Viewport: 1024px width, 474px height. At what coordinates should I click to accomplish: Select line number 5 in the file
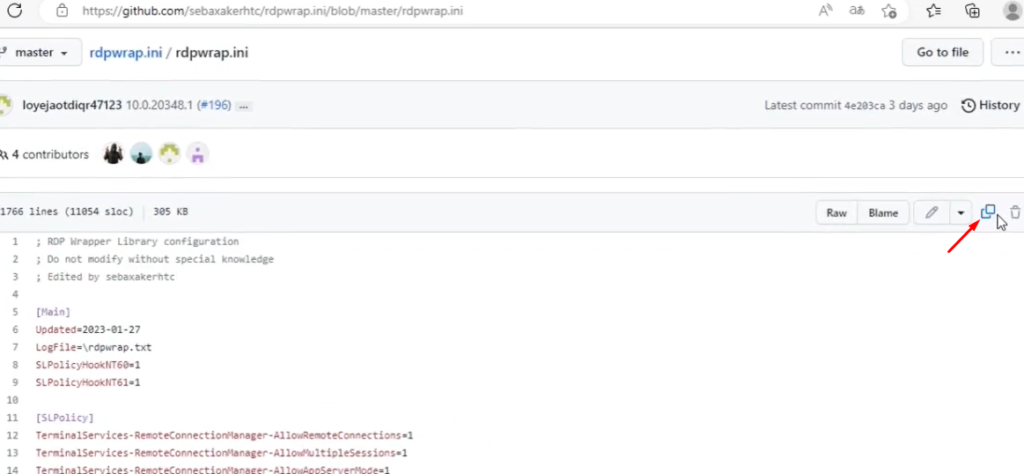click(15, 312)
